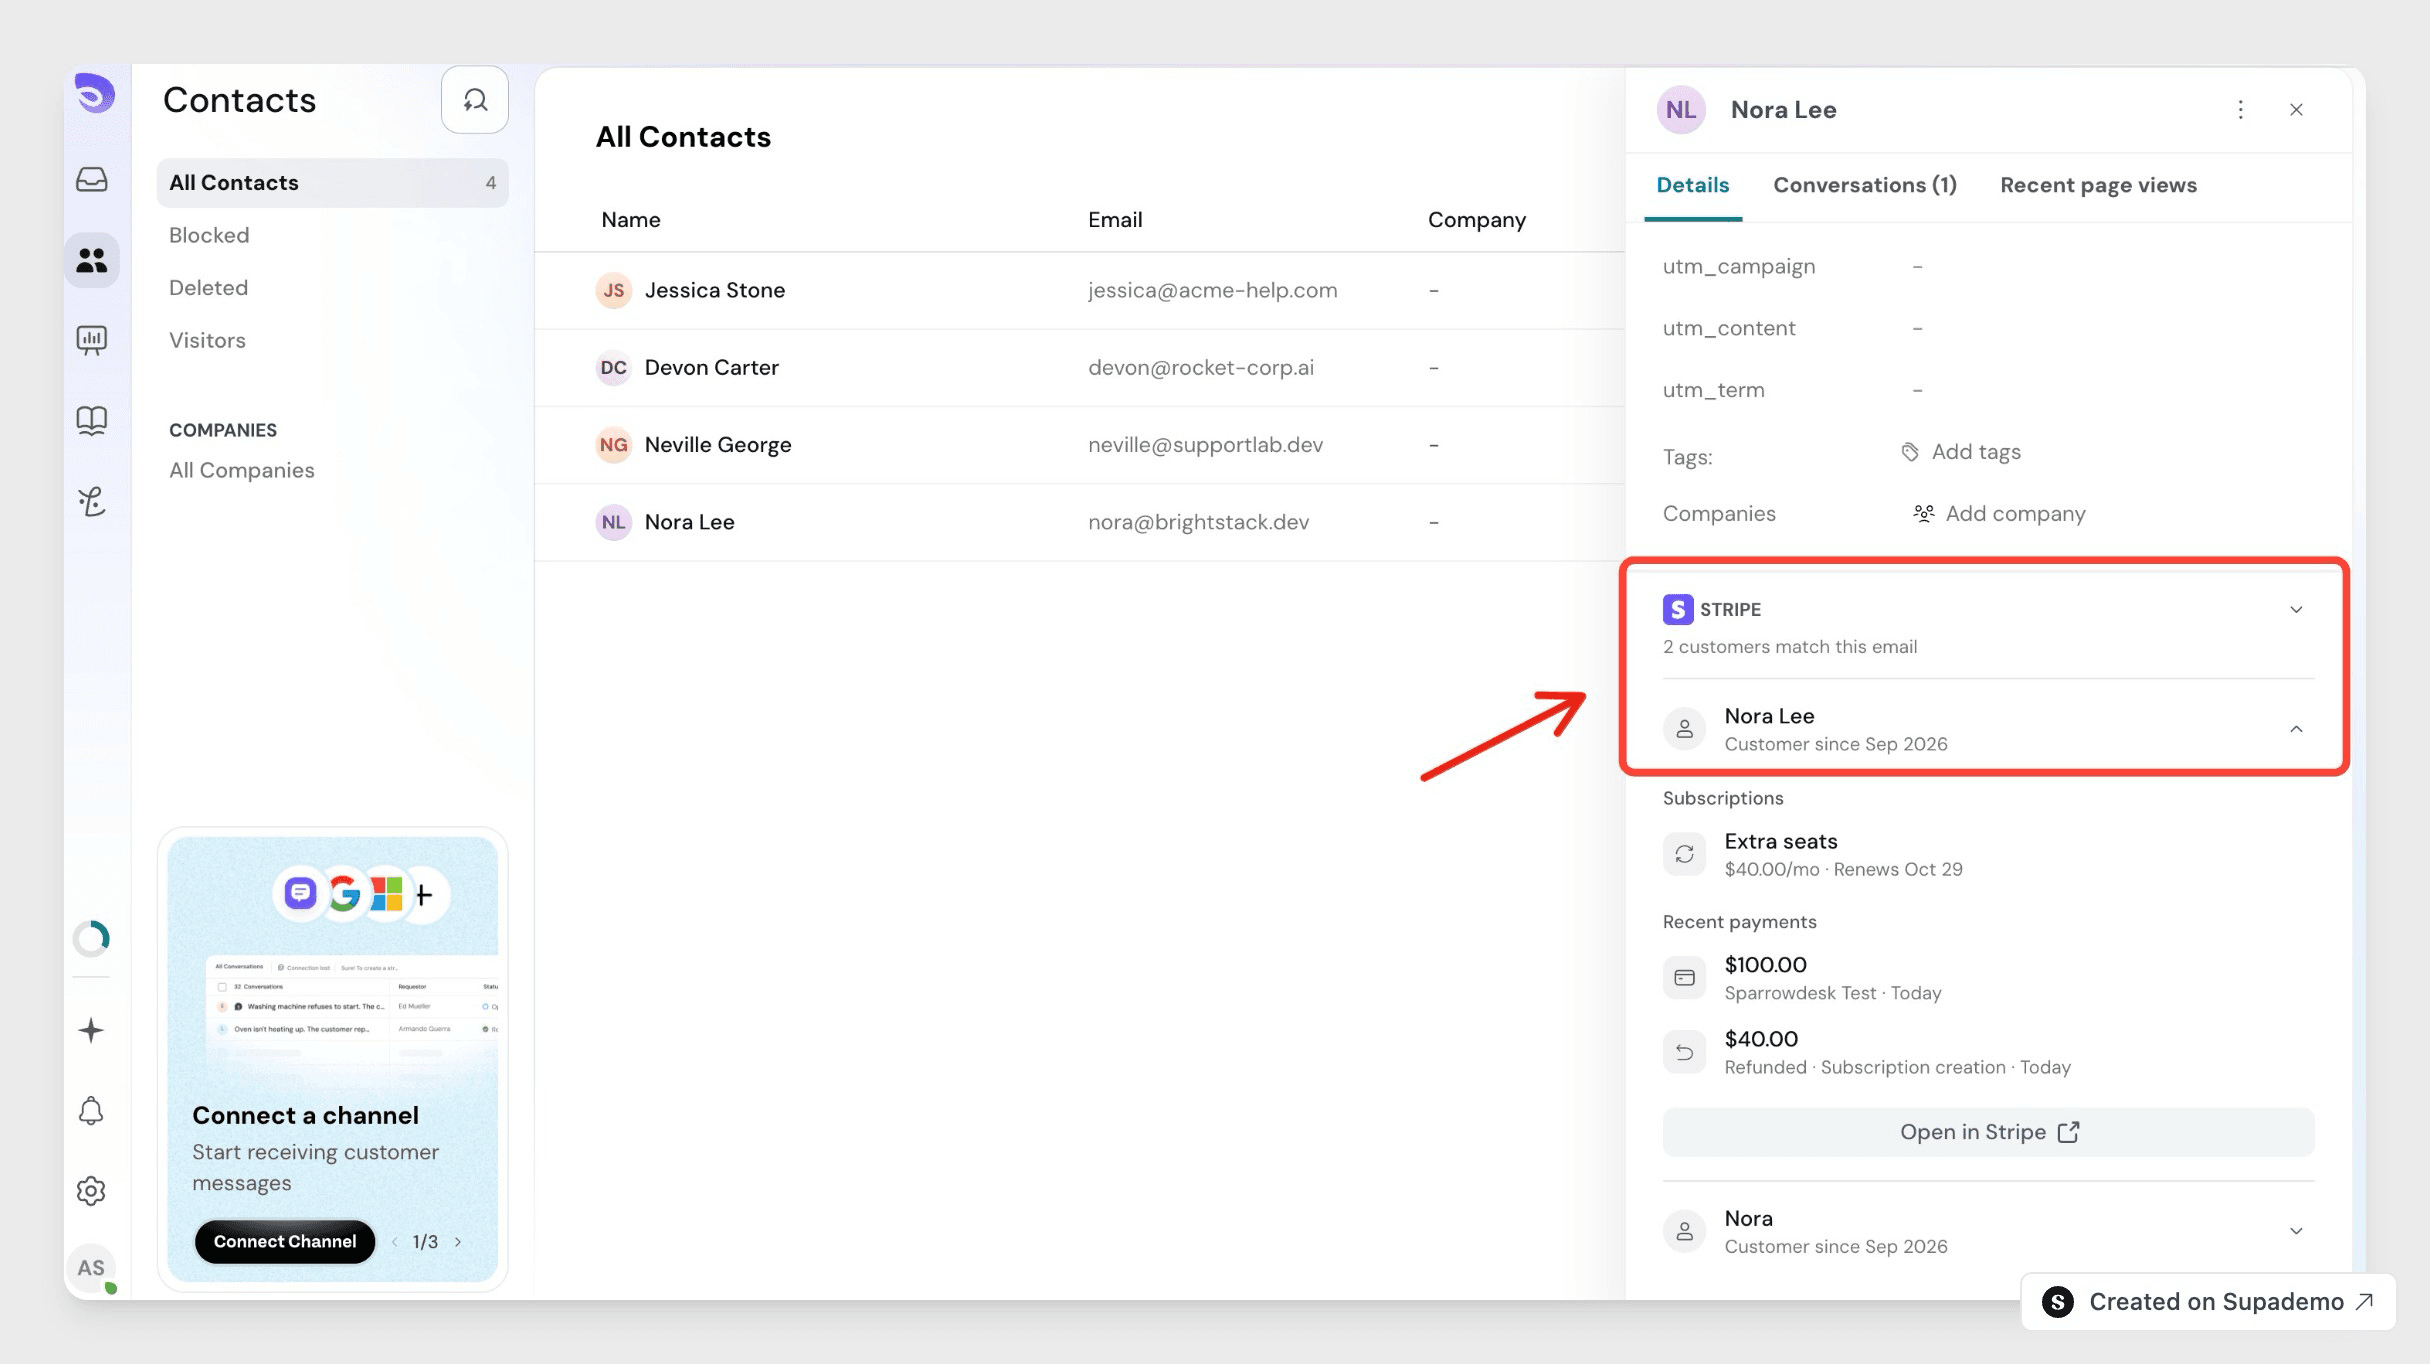This screenshot has width=2430, height=1364.
Task: Open the Devon Carter contact row
Action: [1080, 368]
